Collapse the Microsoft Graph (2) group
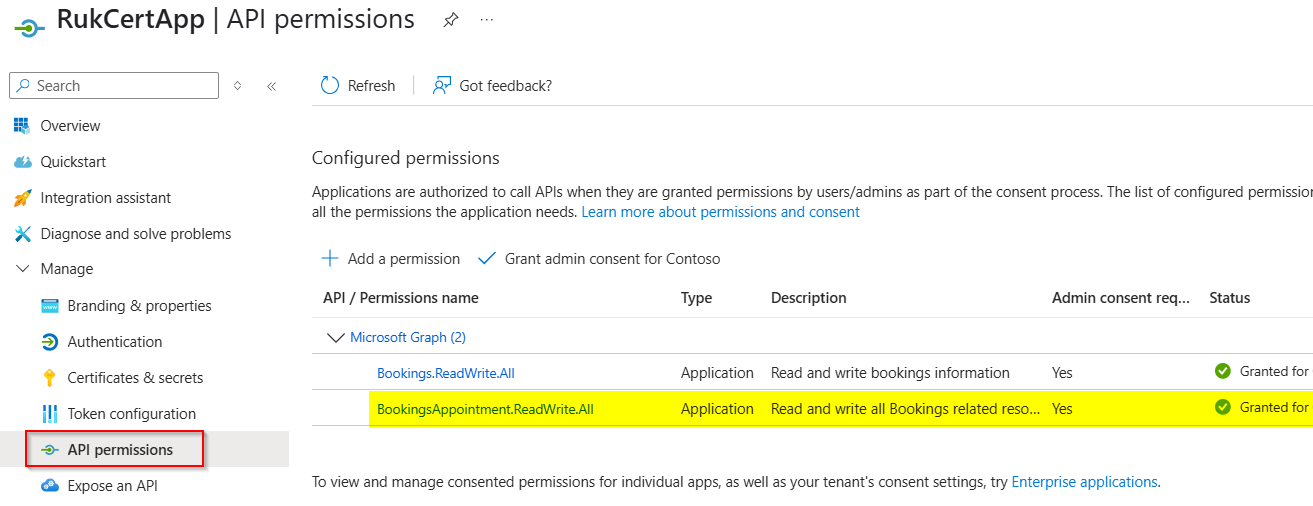This screenshot has height=506, width=1313. pyautogui.click(x=336, y=338)
